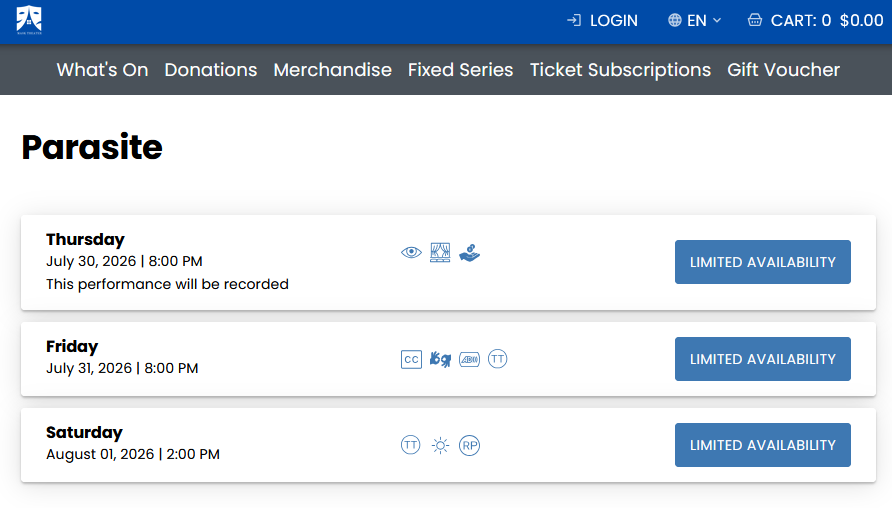Open the What's On menu item
892x508 pixels.
tap(102, 70)
